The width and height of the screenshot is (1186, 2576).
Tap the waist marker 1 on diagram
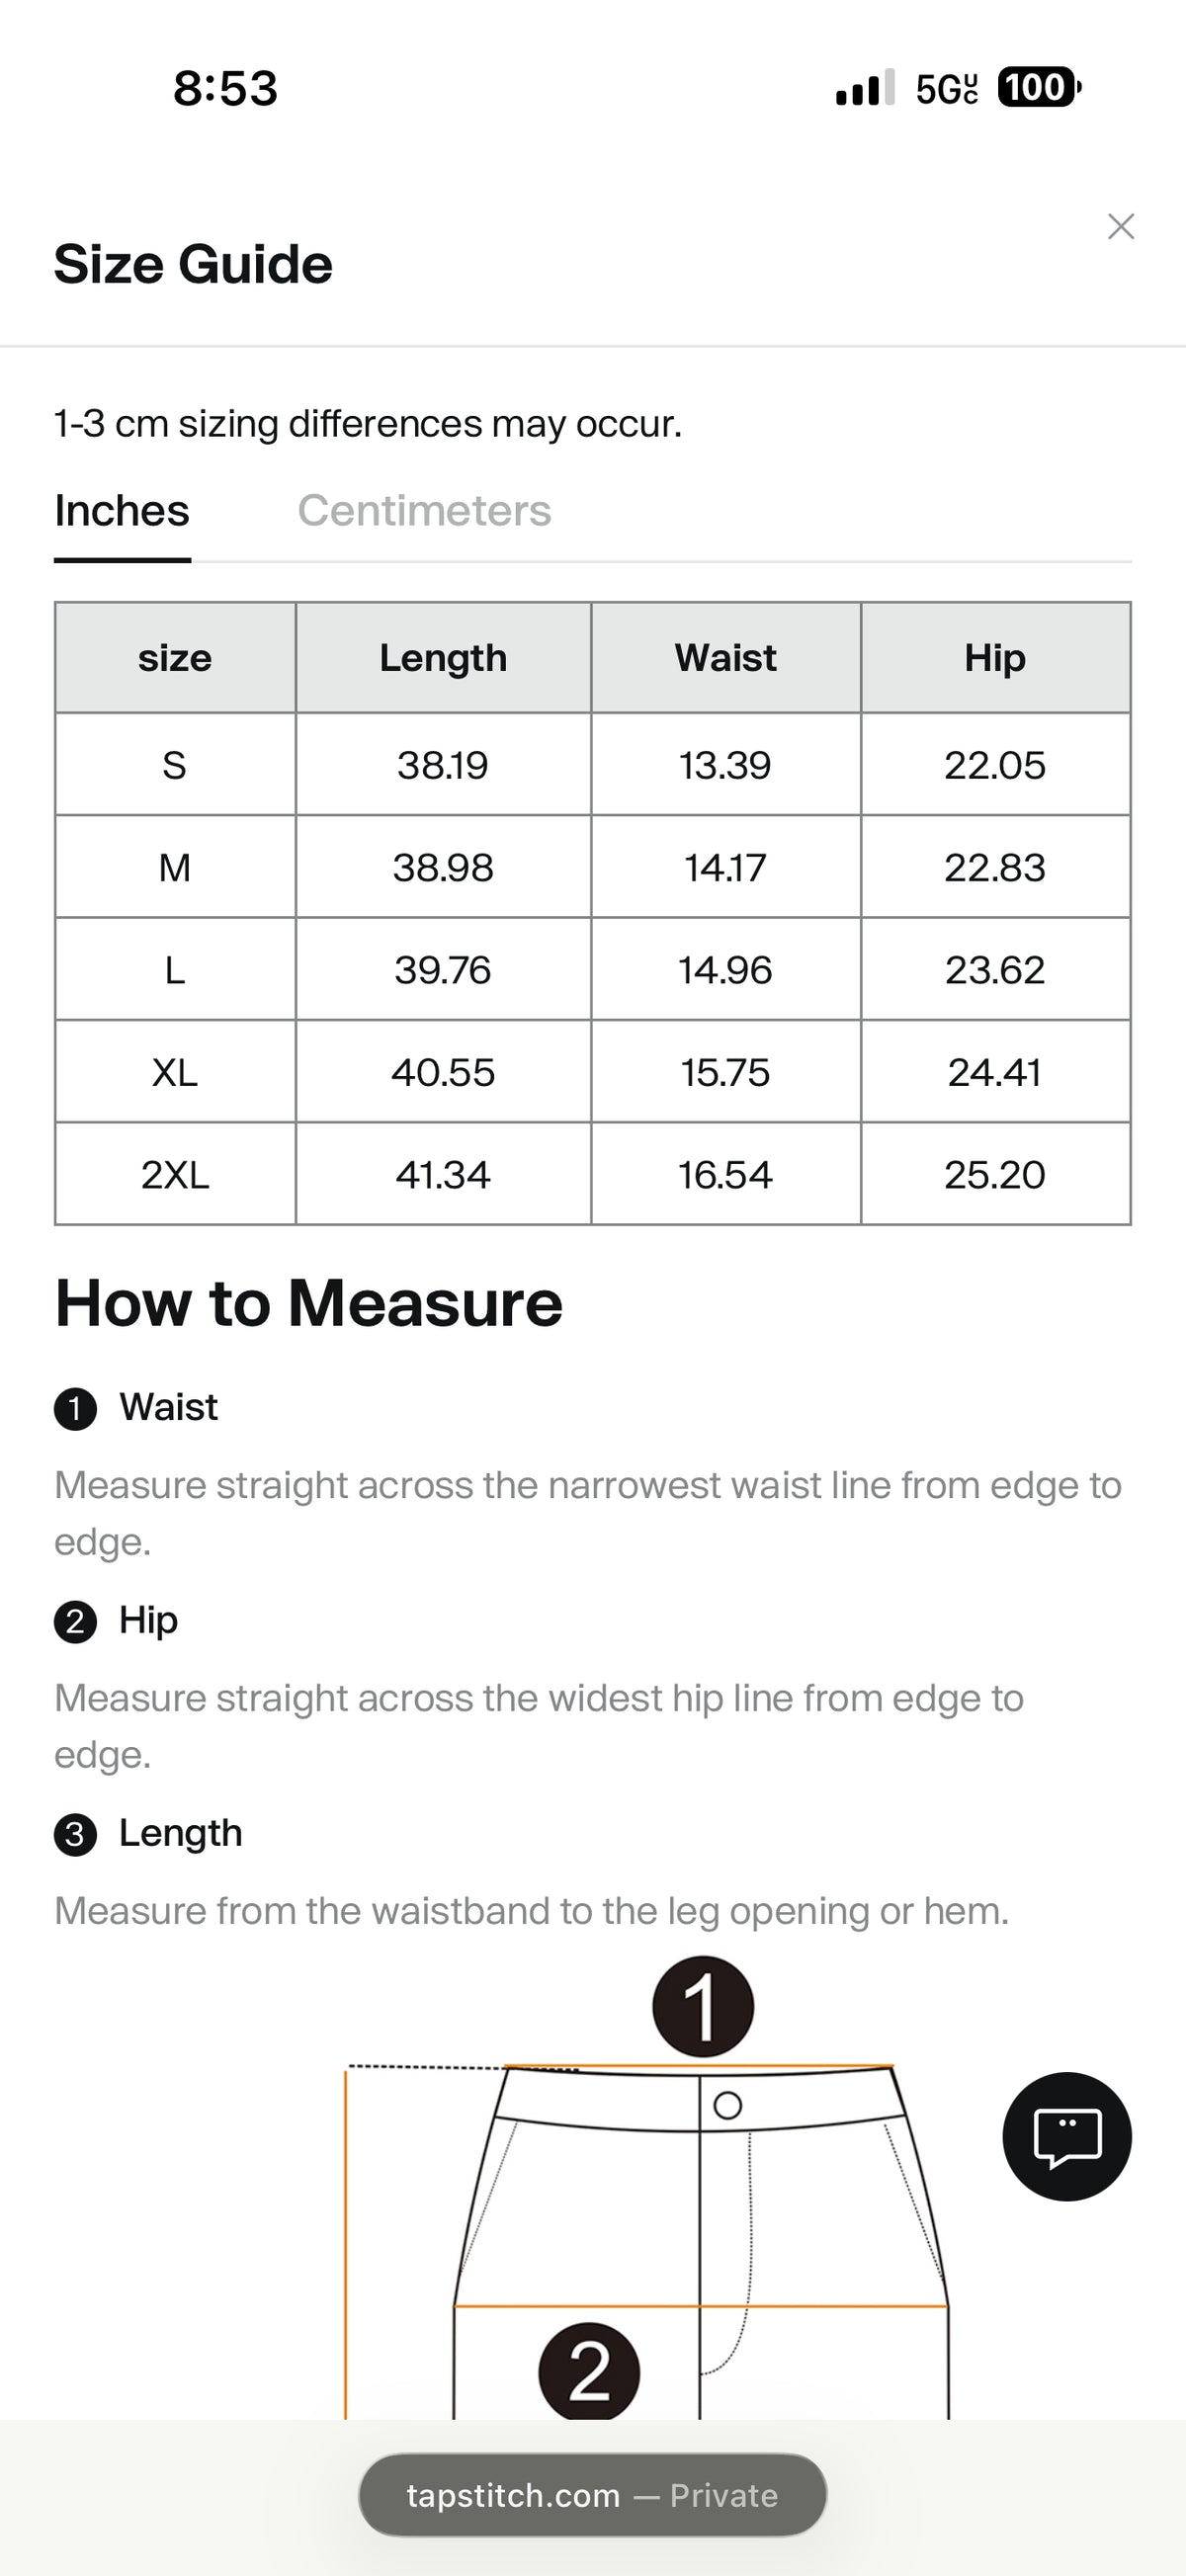703,2006
